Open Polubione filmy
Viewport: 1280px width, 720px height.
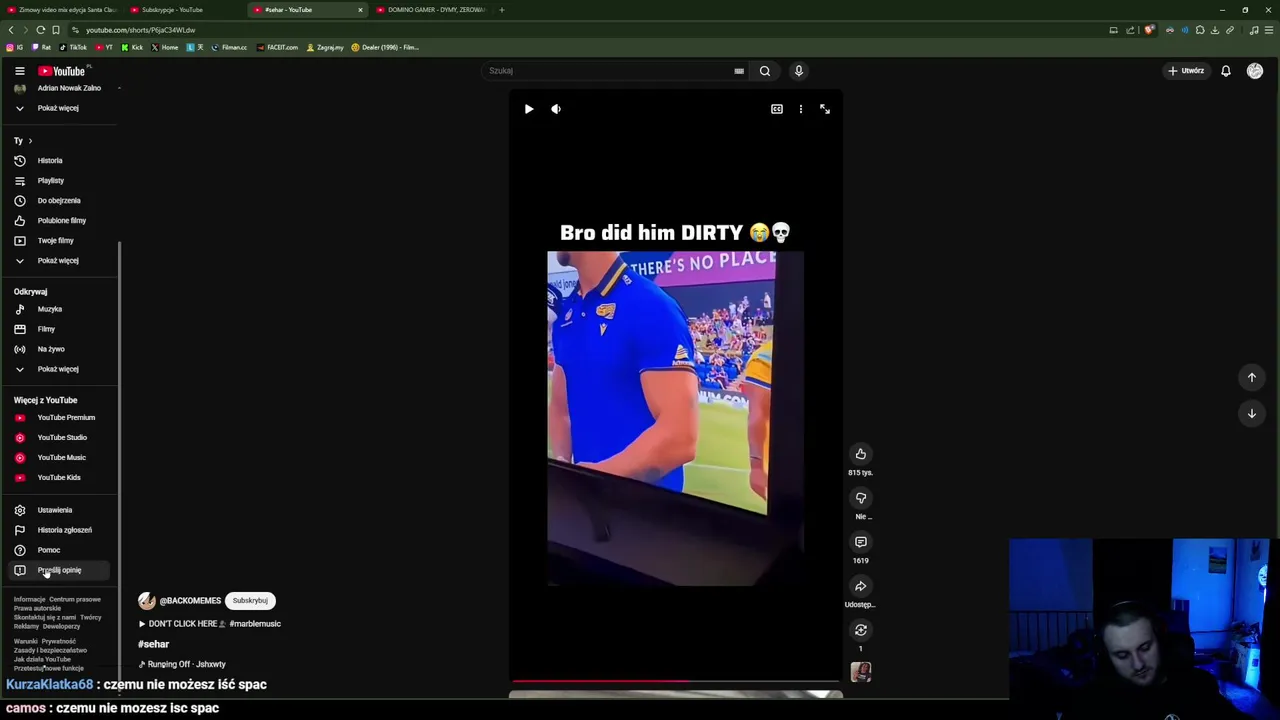pyautogui.click(x=60, y=221)
